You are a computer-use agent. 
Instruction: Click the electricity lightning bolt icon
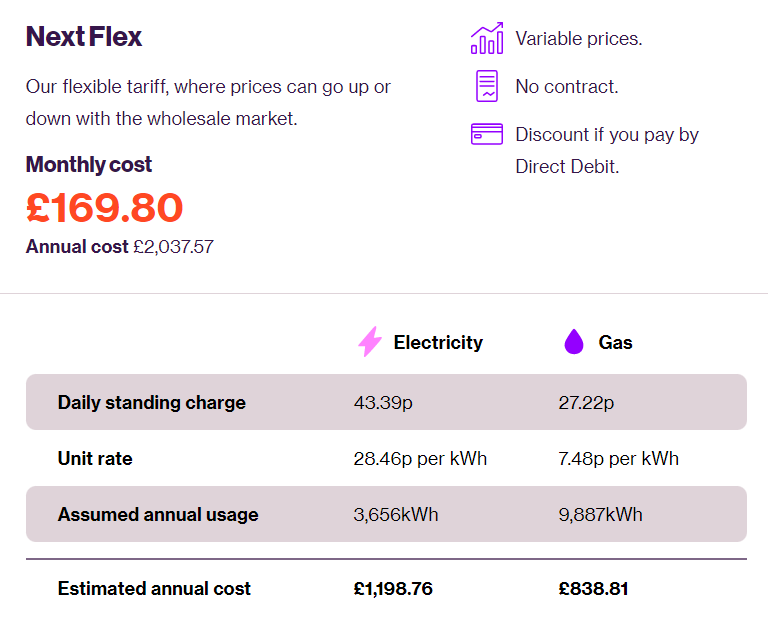pos(370,341)
